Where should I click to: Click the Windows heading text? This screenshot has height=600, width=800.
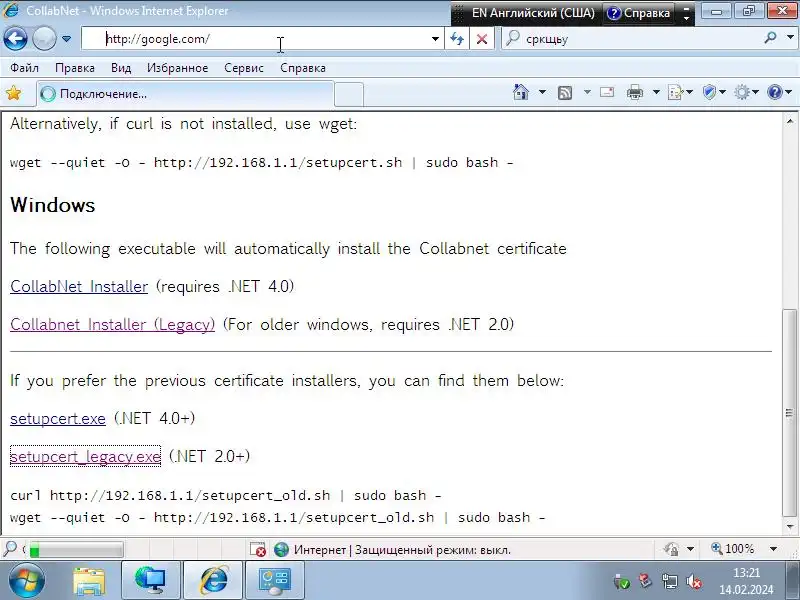point(53,205)
